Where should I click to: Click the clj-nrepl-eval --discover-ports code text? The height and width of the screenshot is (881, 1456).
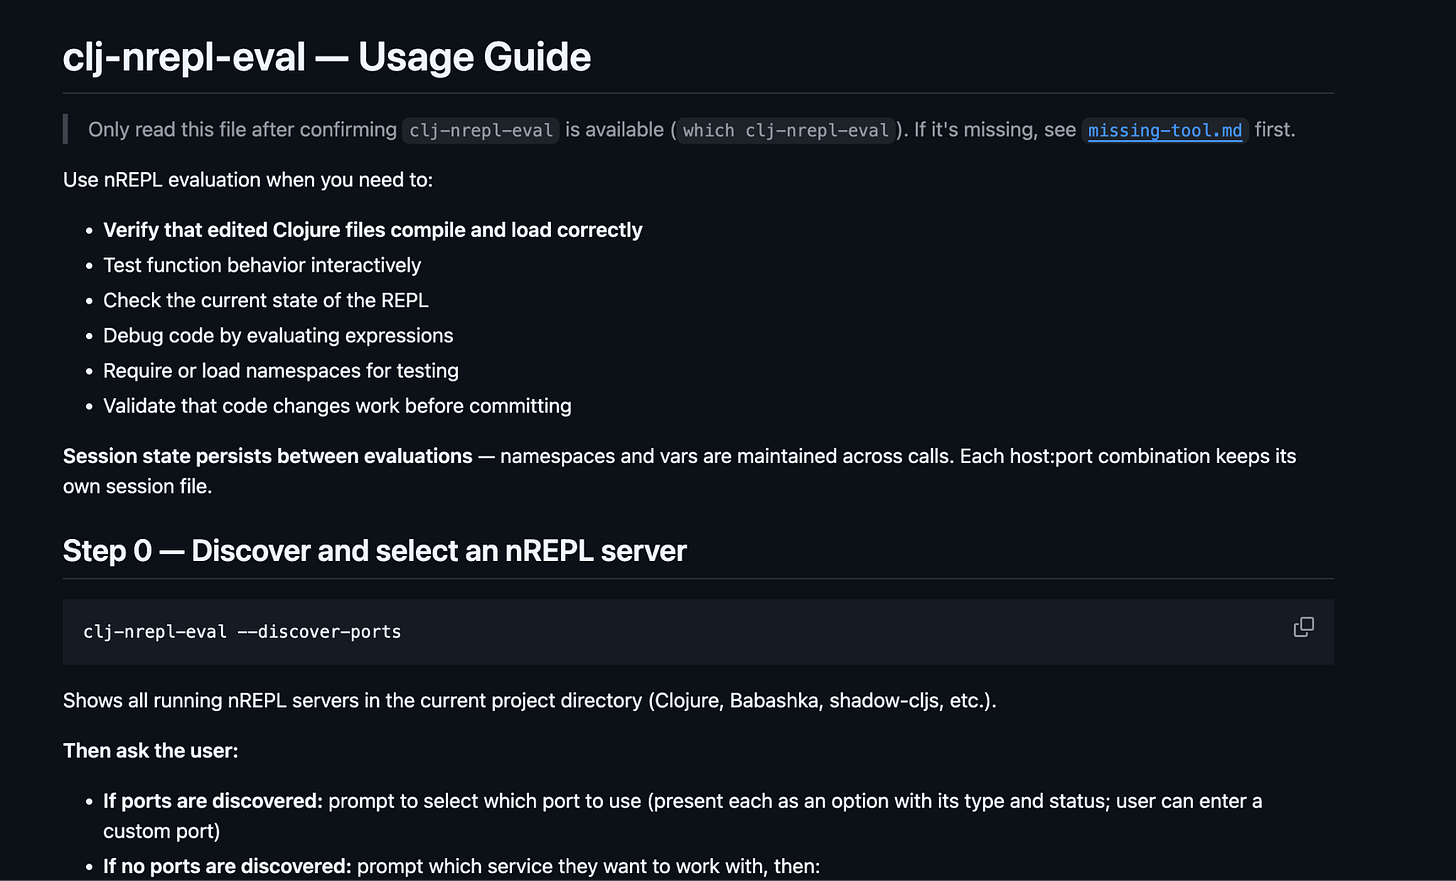click(242, 632)
